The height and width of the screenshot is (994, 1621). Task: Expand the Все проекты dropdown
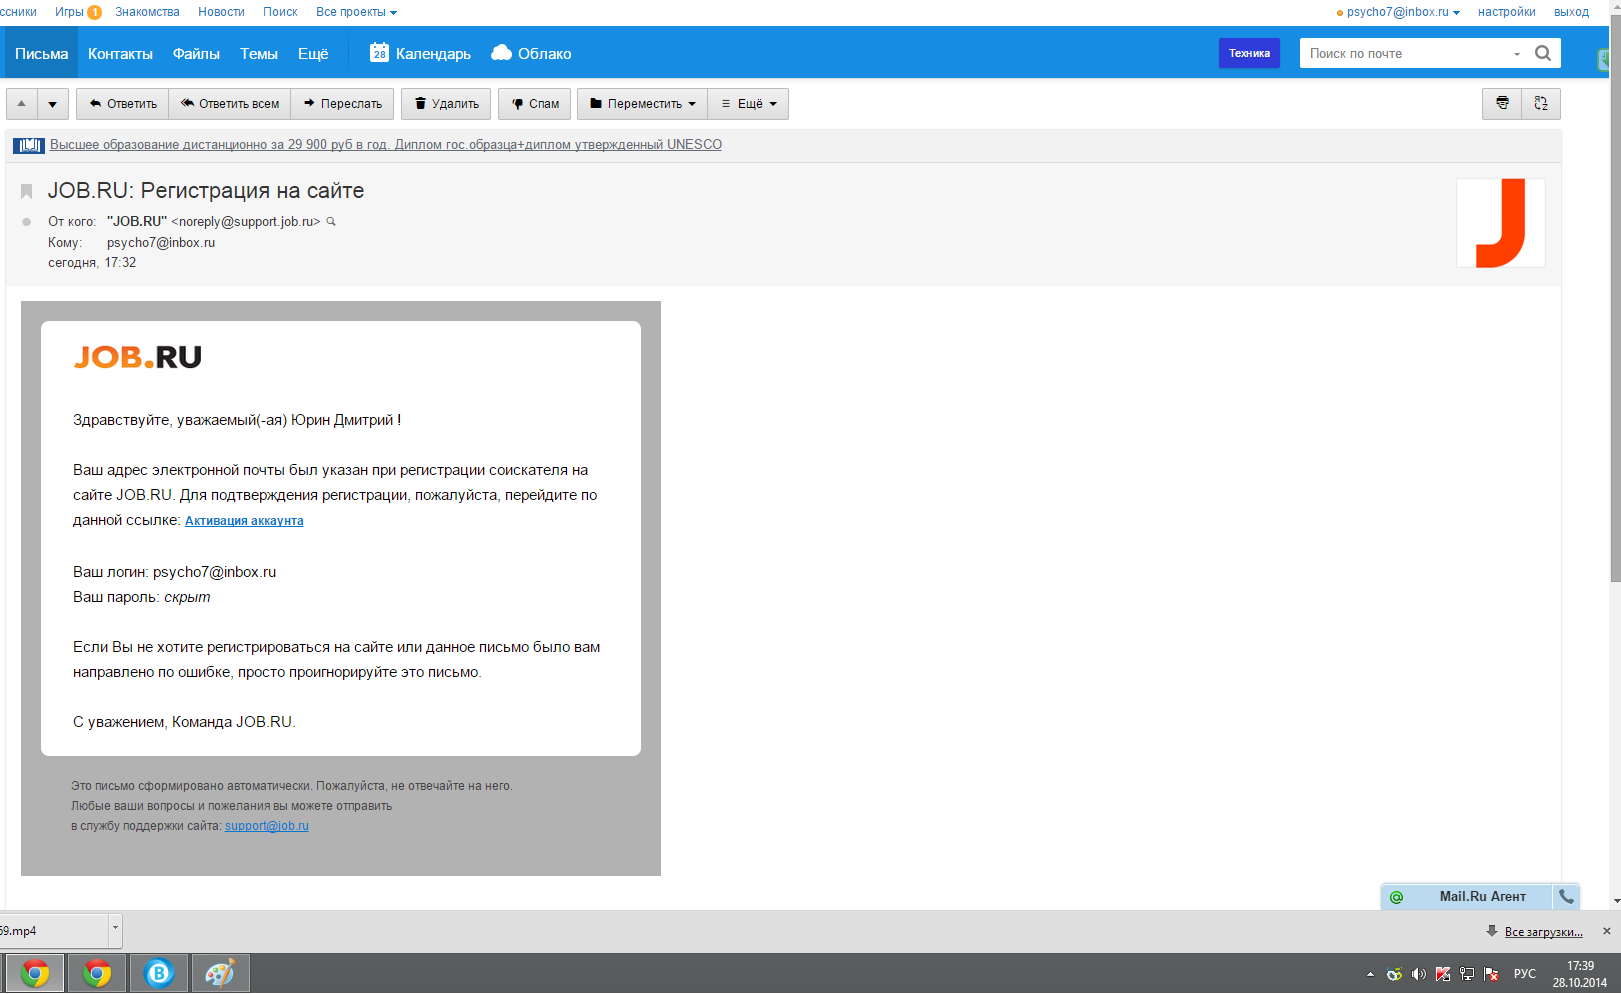[356, 12]
